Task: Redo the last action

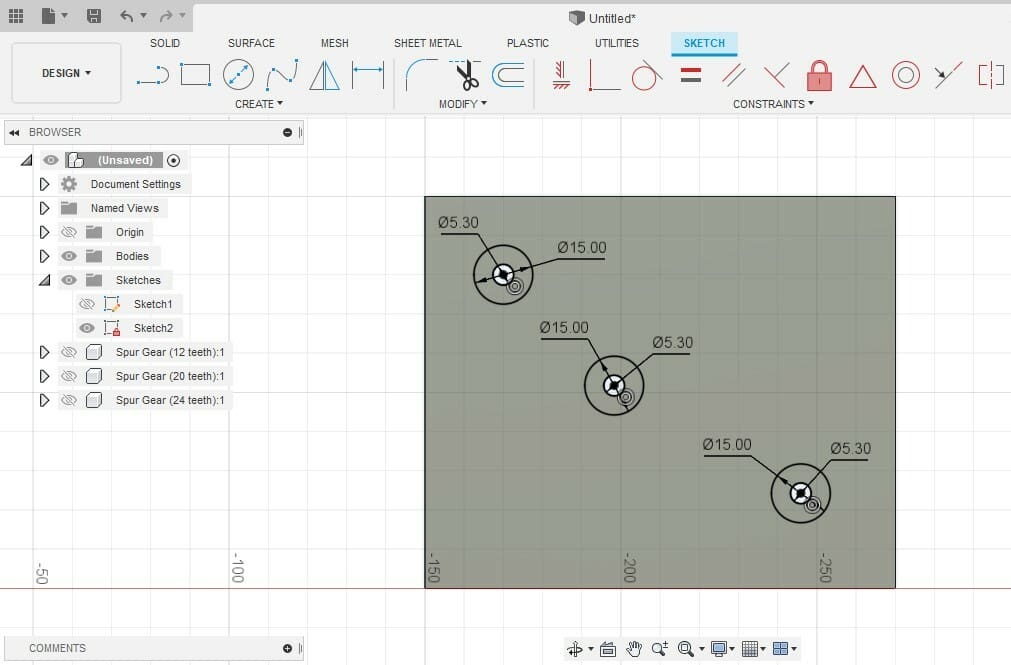Action: [x=166, y=15]
